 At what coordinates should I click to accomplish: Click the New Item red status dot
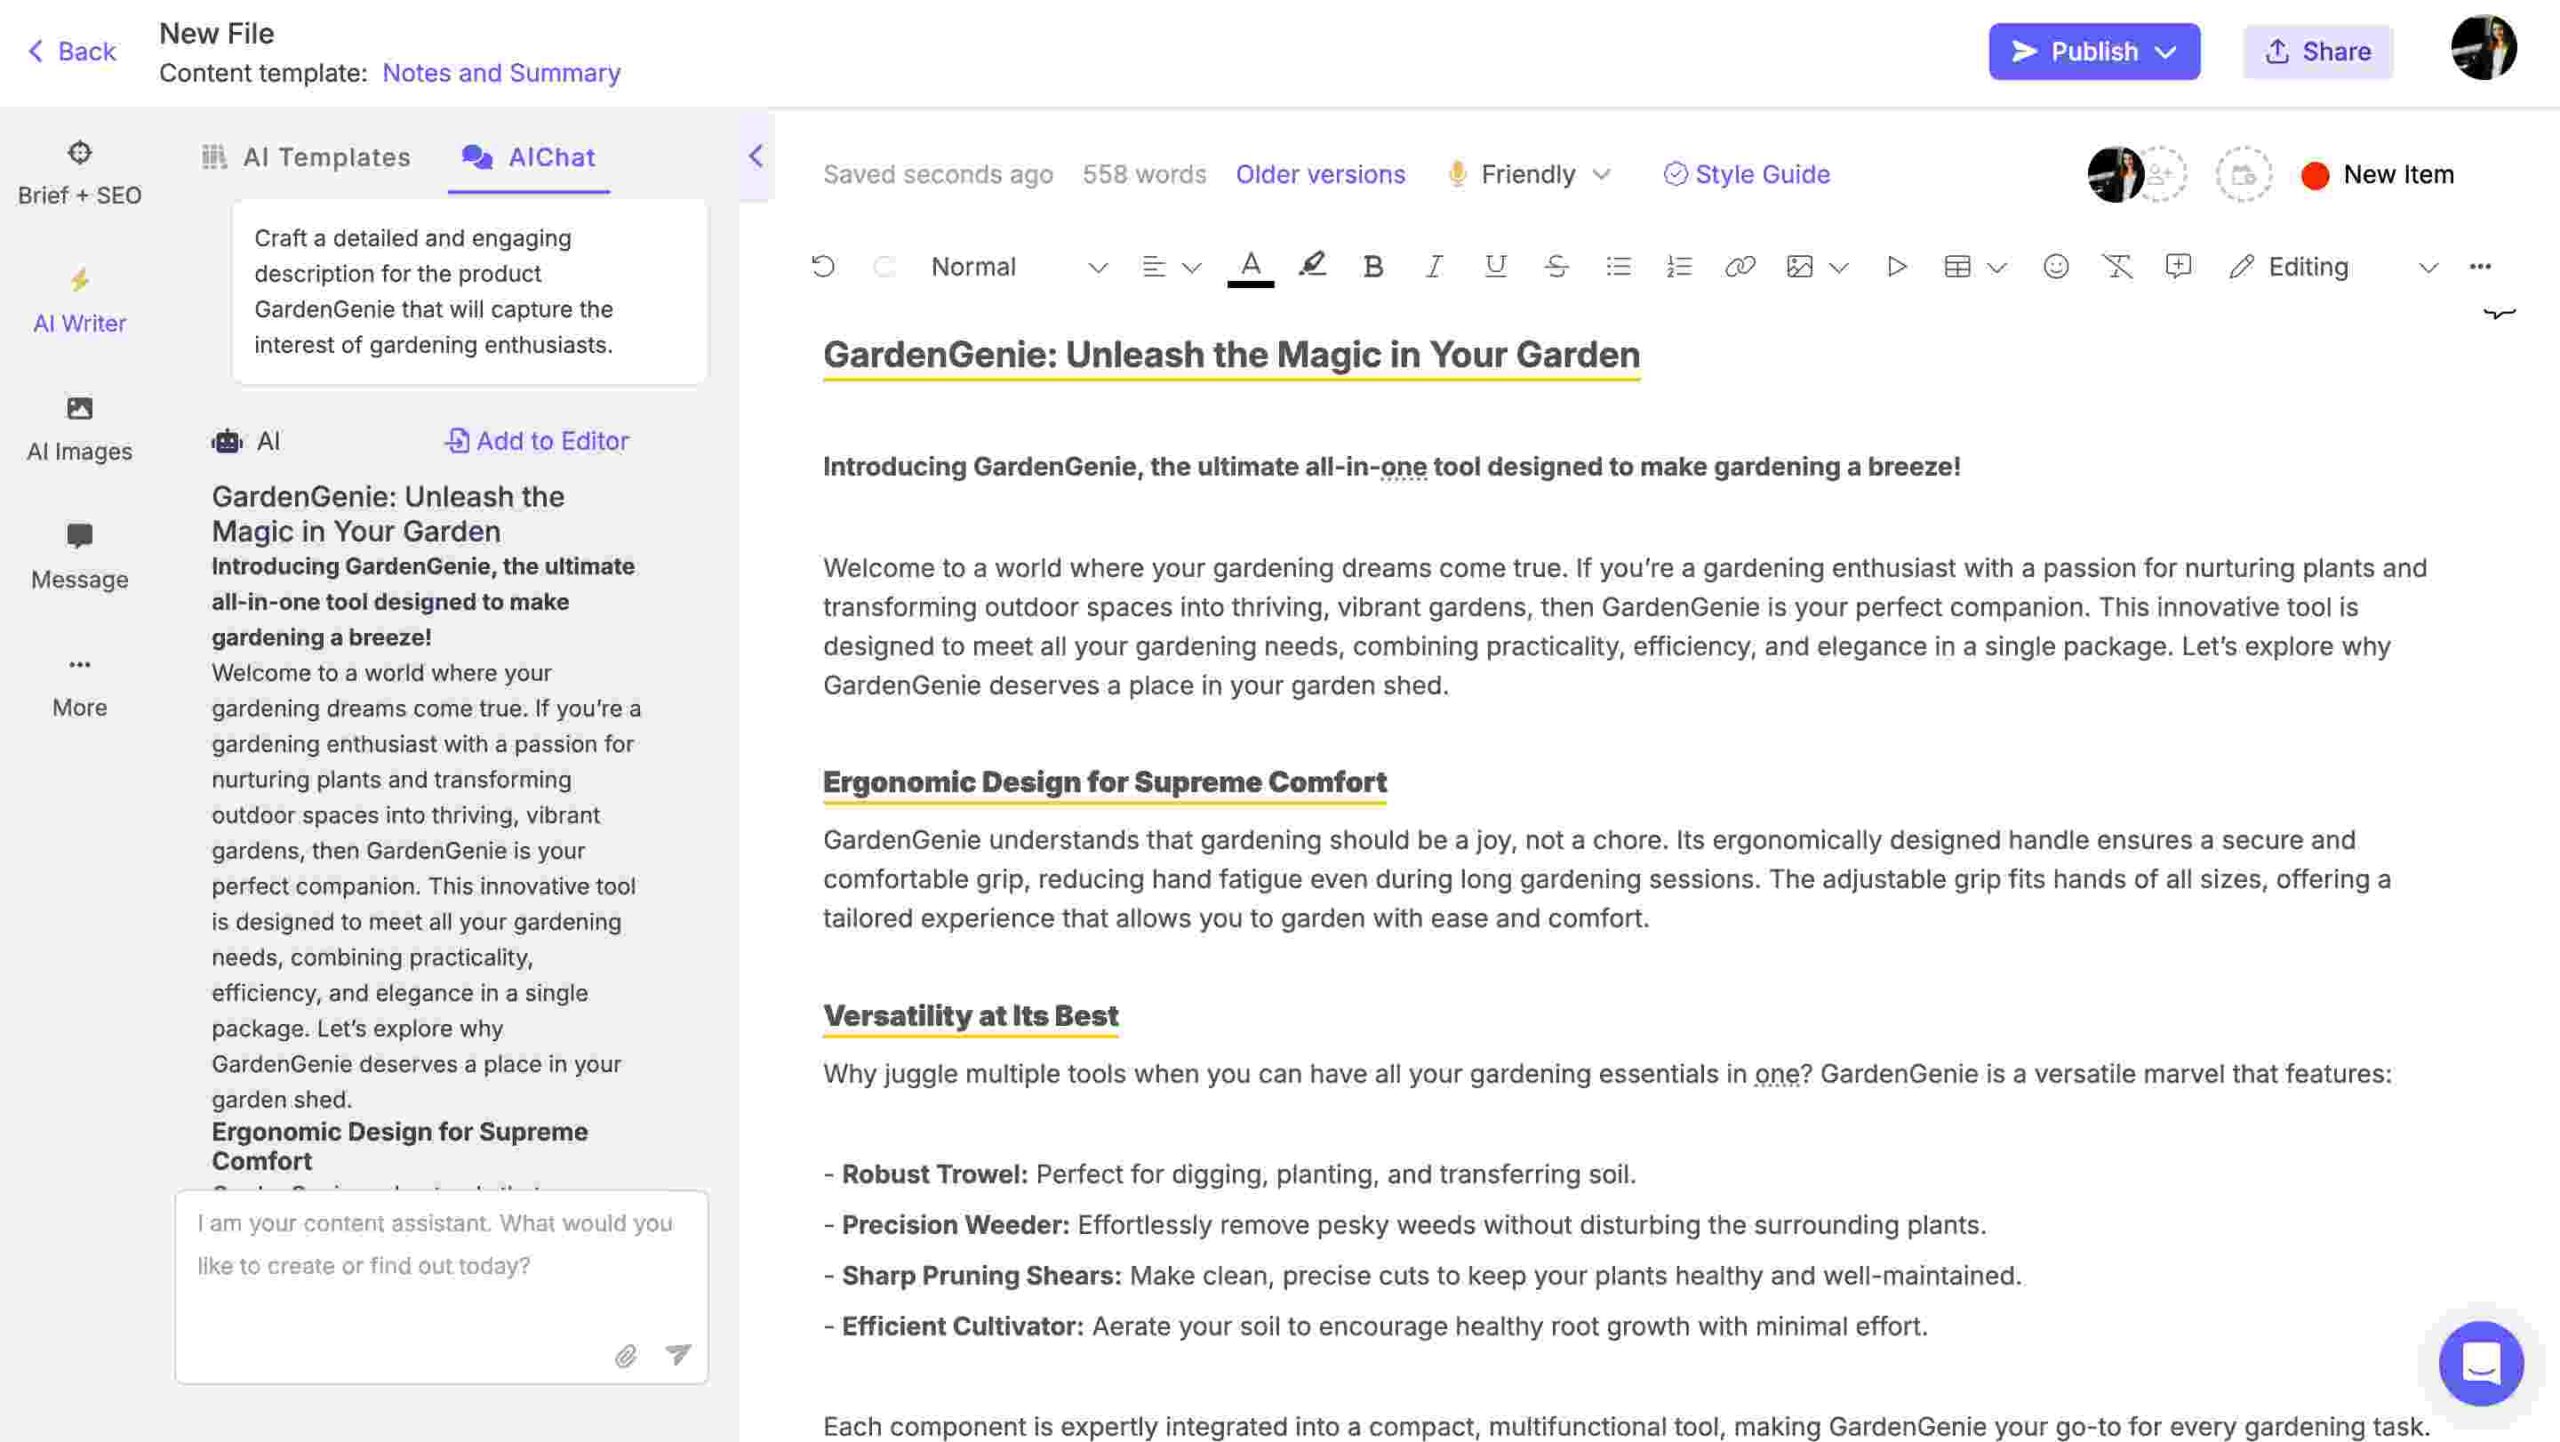point(2315,175)
